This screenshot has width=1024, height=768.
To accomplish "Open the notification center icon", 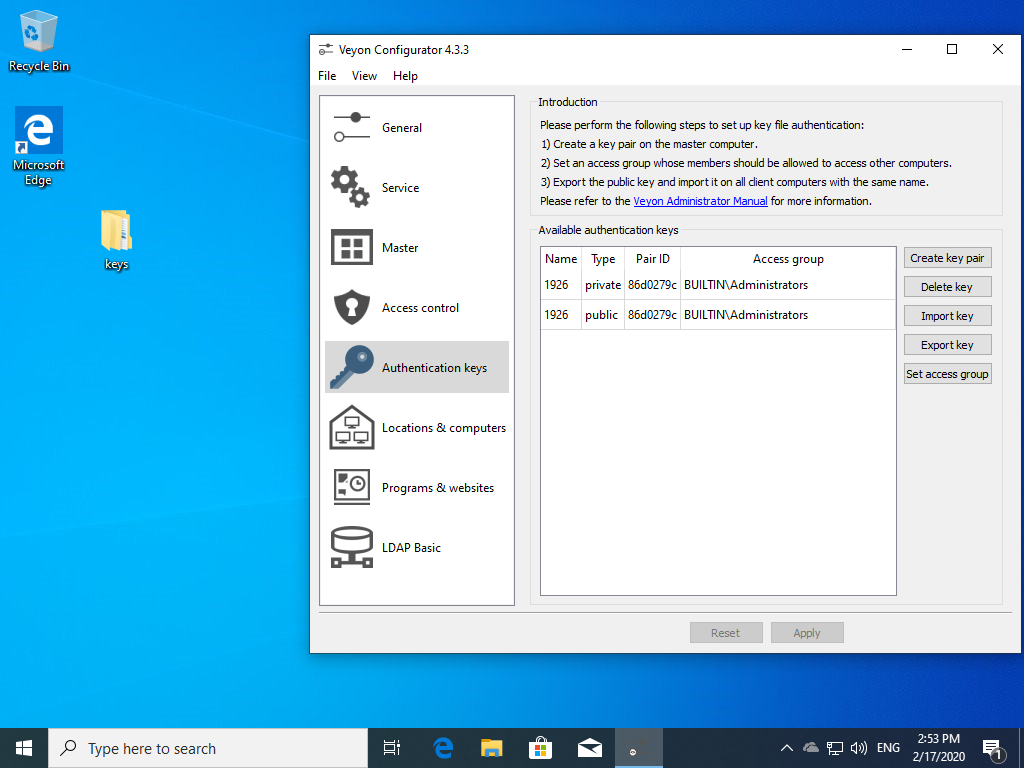I will (x=993, y=749).
